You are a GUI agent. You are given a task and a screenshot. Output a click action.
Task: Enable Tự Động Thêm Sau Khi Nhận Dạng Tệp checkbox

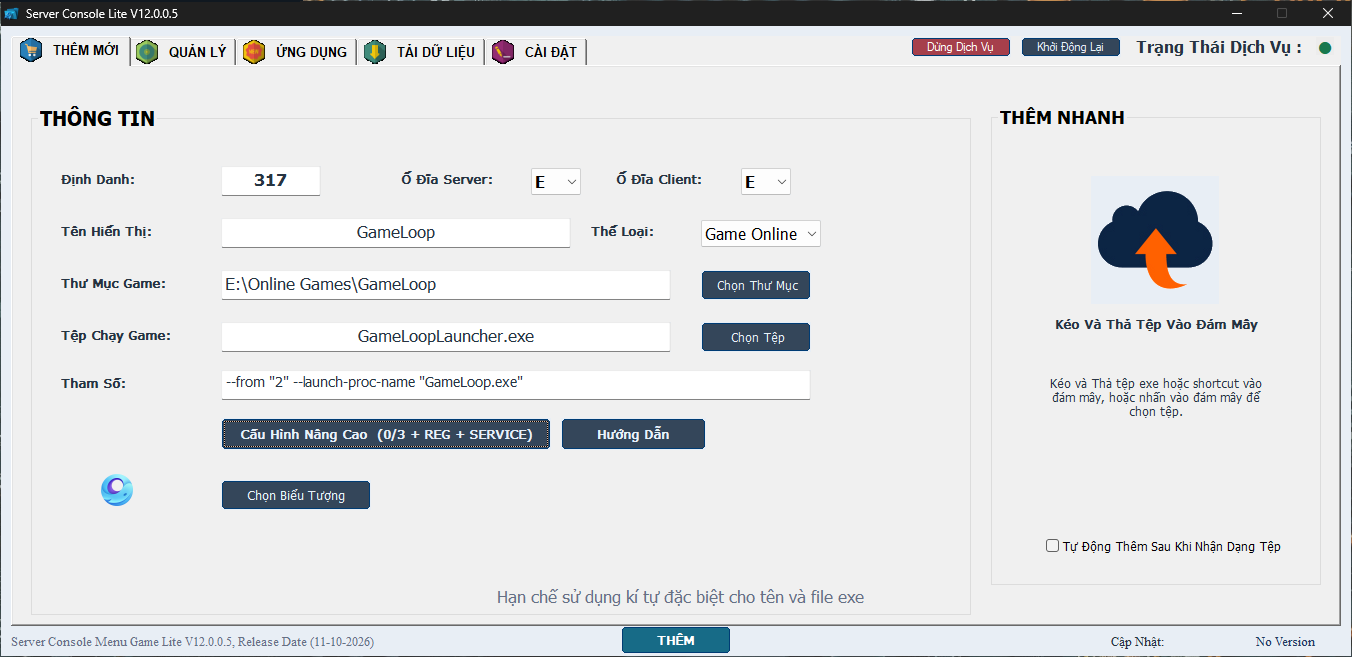pos(1052,546)
